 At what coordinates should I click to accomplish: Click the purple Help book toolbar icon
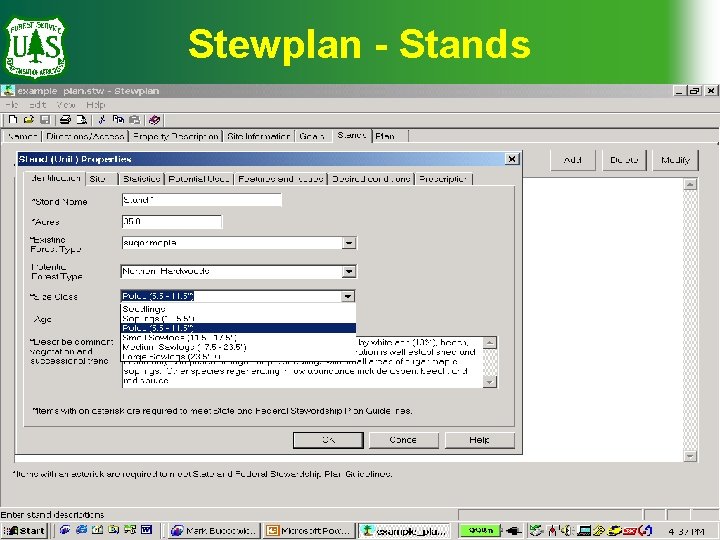[x=155, y=120]
